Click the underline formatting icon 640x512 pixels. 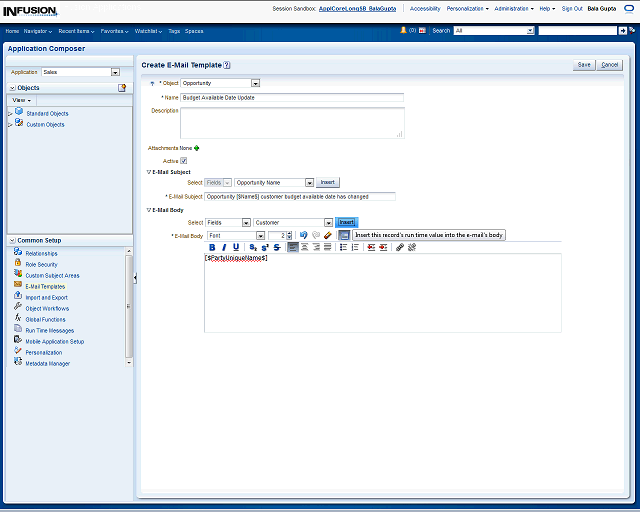236,247
